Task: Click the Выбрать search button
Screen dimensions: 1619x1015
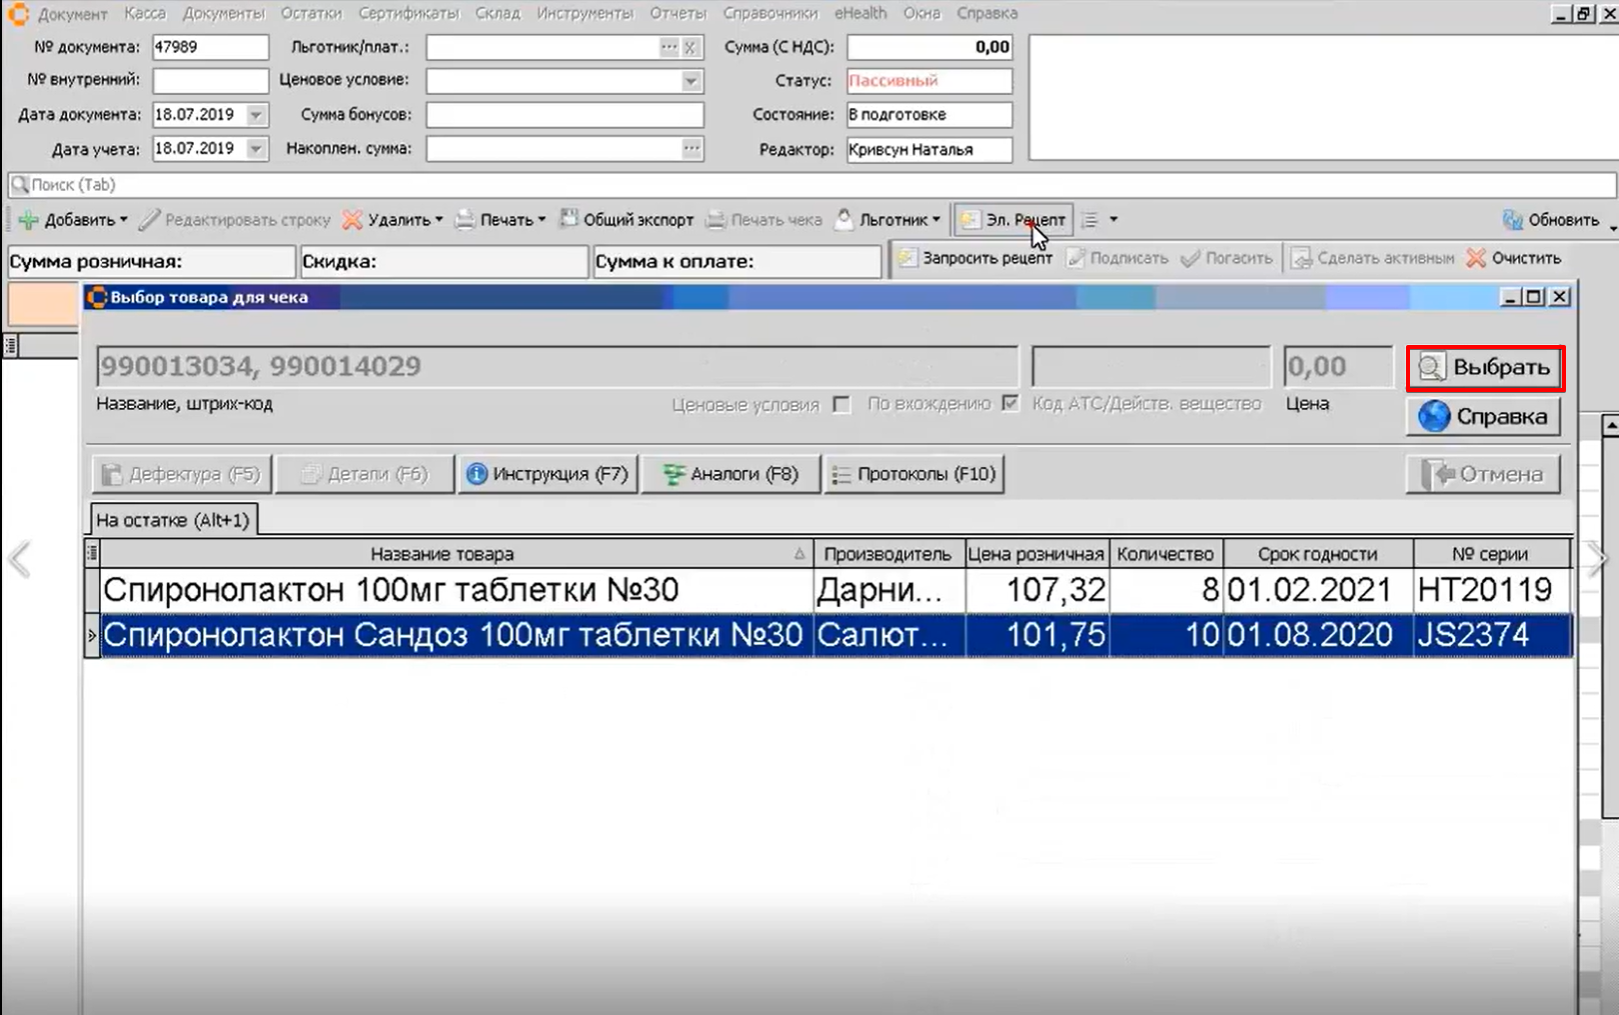Action: click(x=1484, y=368)
